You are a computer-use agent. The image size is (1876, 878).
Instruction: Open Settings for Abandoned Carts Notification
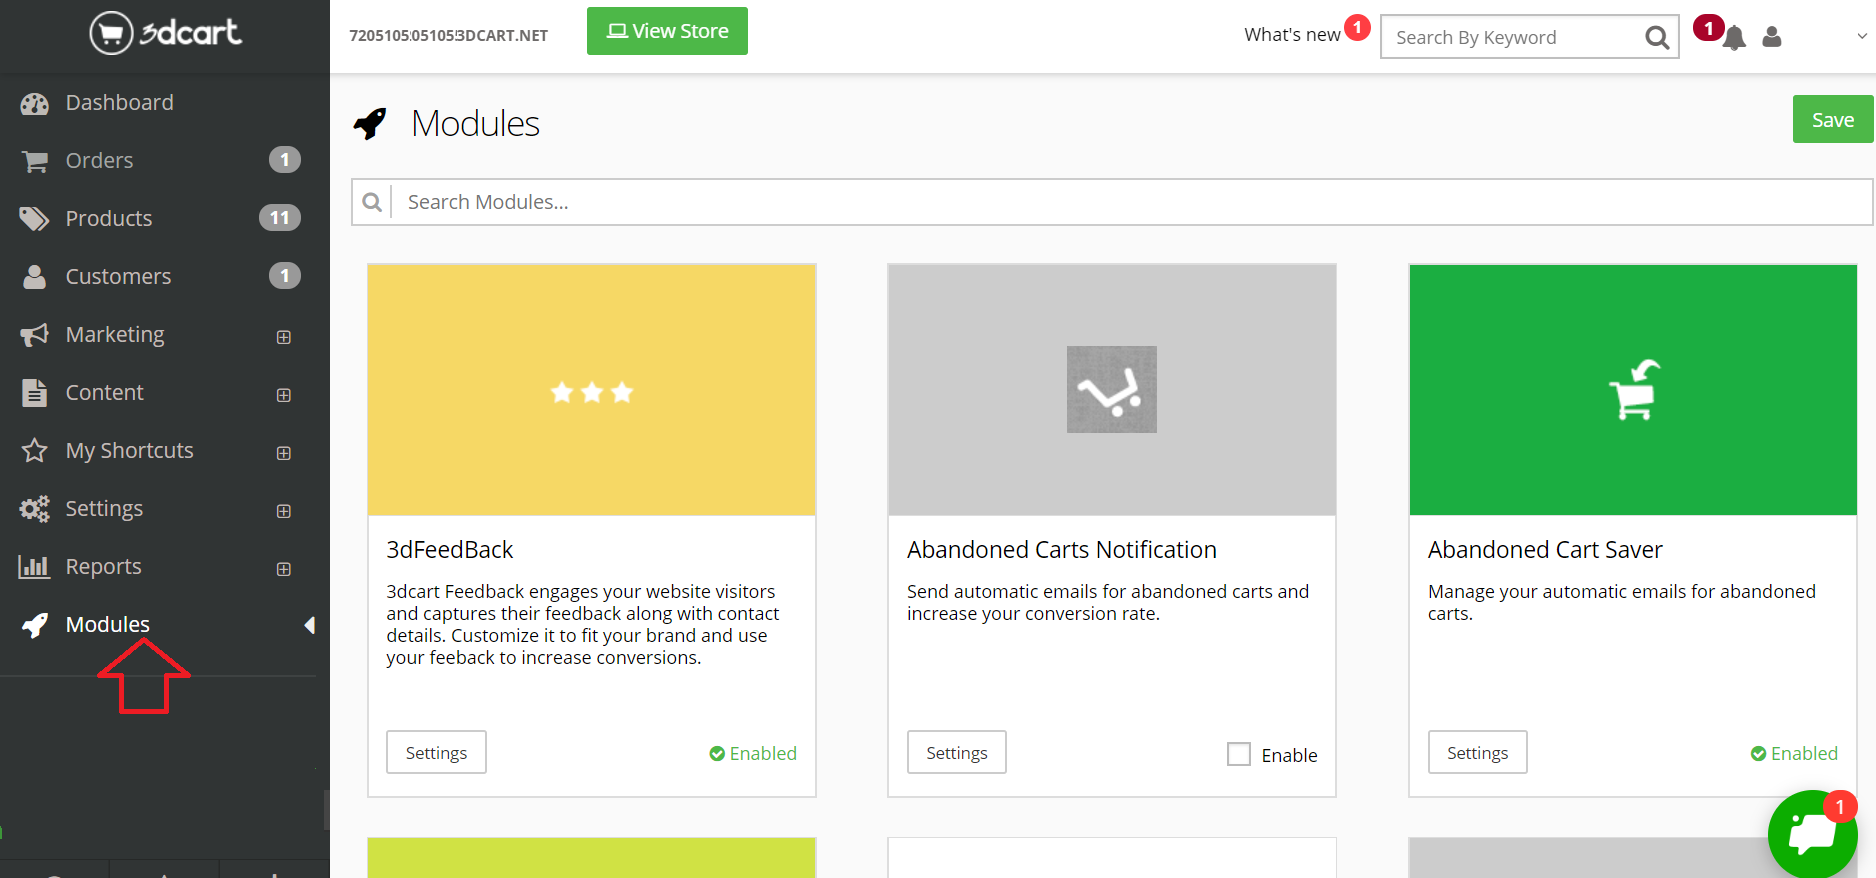[x=957, y=752]
